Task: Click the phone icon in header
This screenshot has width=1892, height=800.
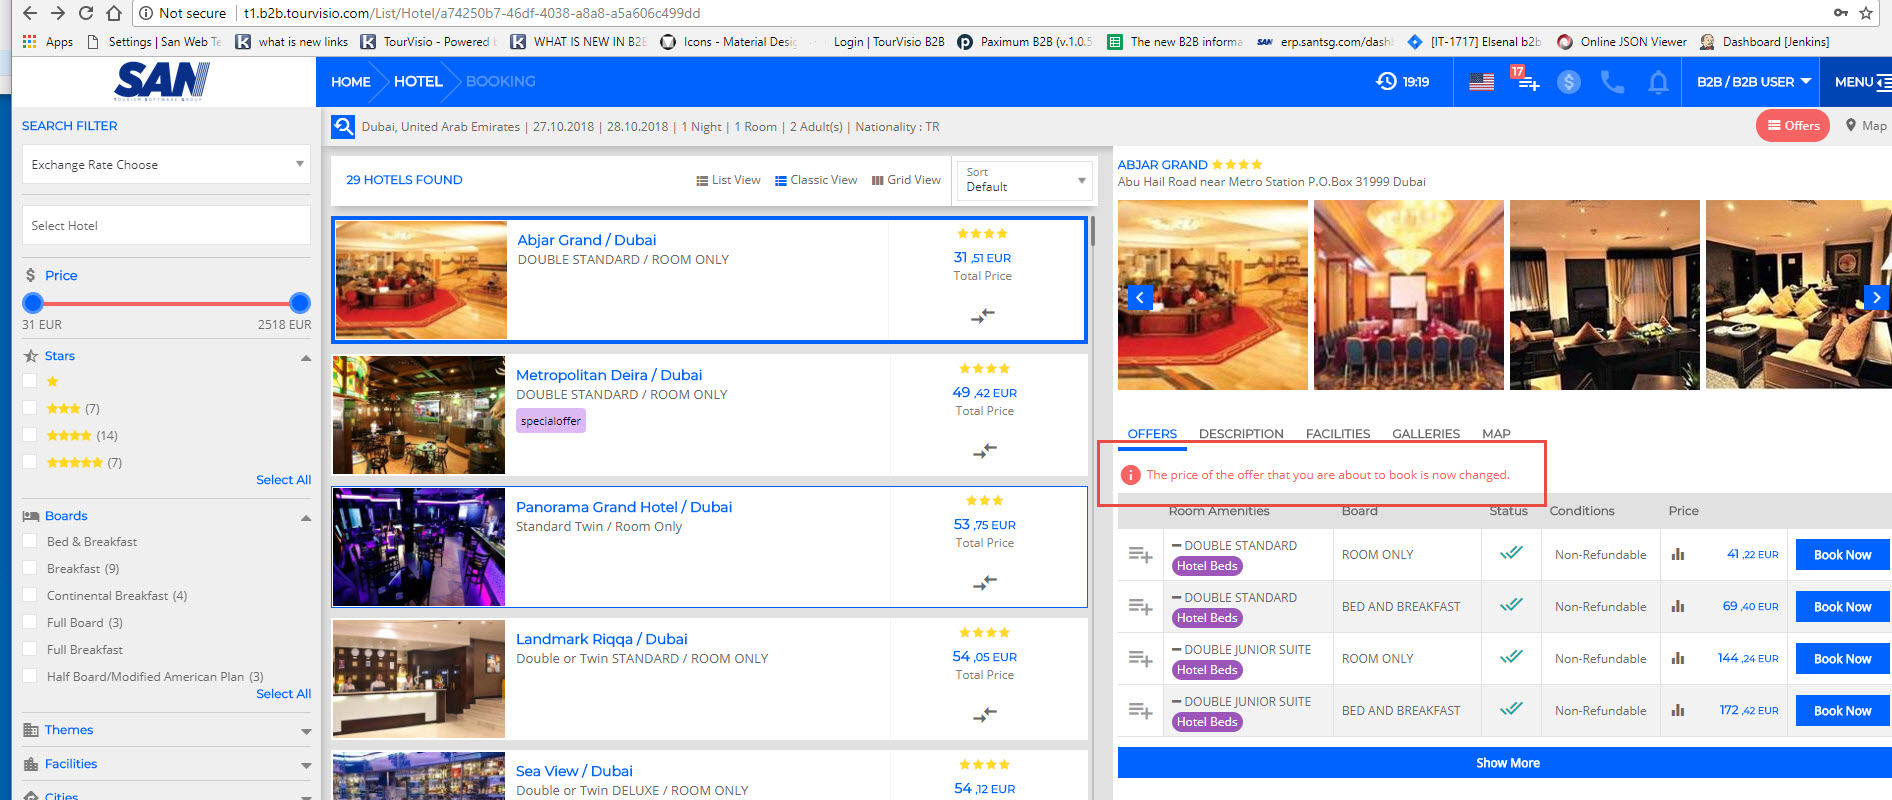Action: tap(1612, 82)
